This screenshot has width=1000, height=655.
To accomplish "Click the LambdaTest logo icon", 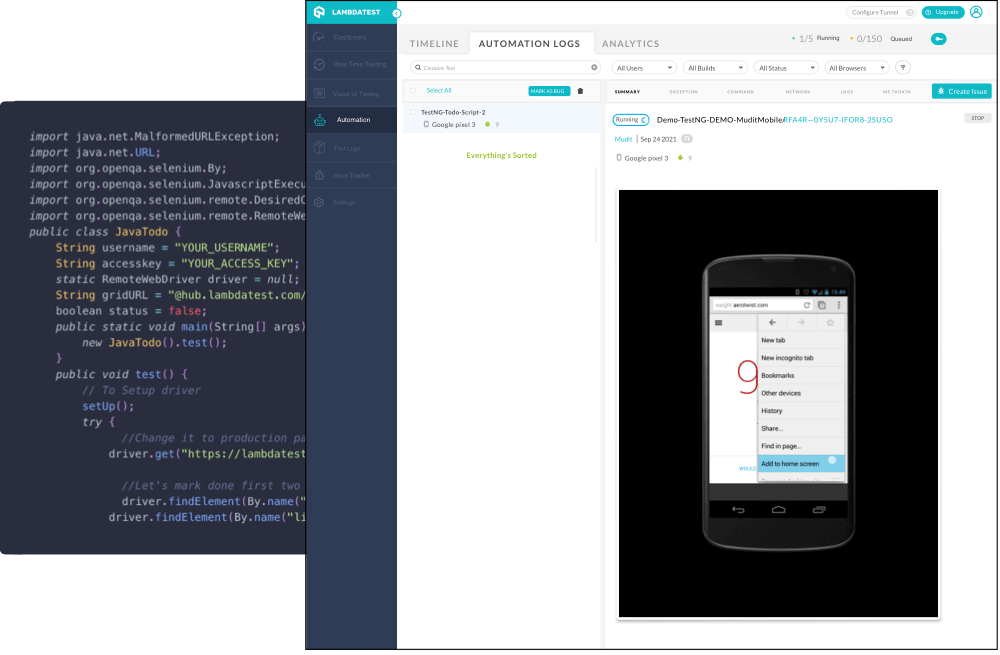I will tap(320, 12).
